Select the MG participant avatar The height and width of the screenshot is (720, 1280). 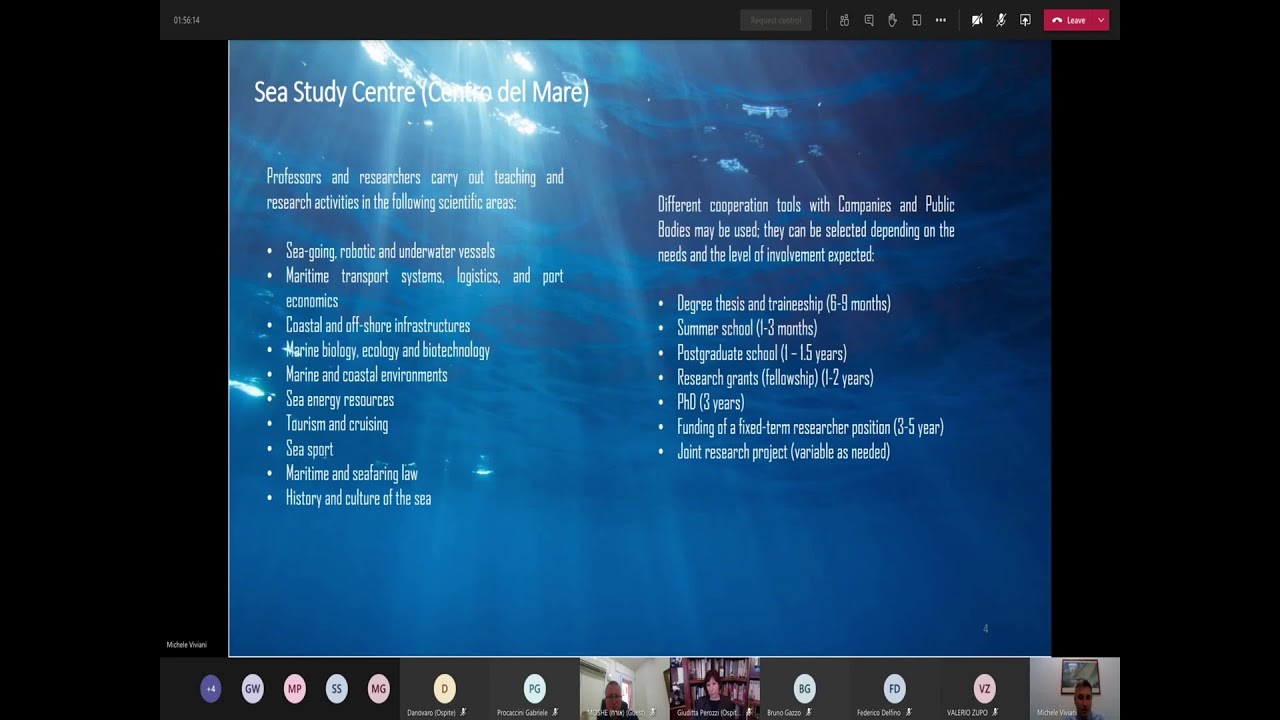tap(378, 689)
